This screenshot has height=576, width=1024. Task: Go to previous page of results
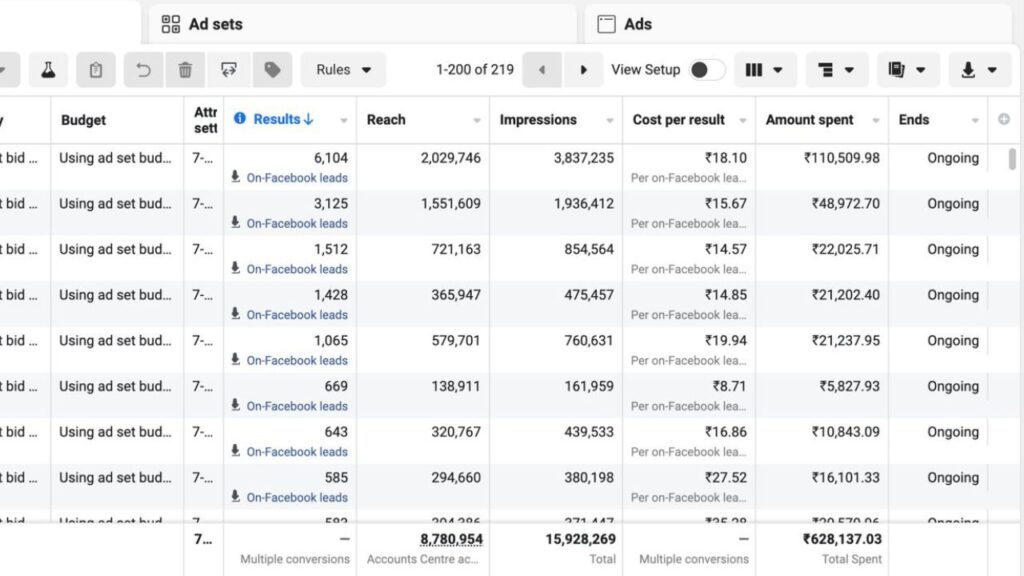(x=542, y=70)
